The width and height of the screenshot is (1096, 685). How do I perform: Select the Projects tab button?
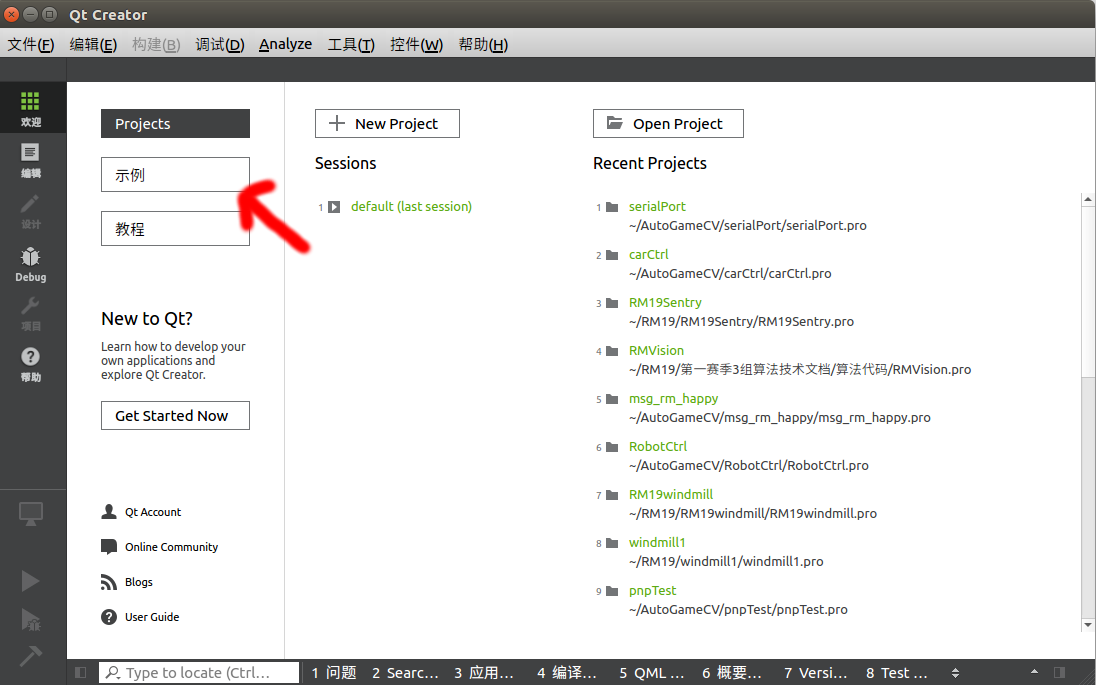[x=175, y=124]
